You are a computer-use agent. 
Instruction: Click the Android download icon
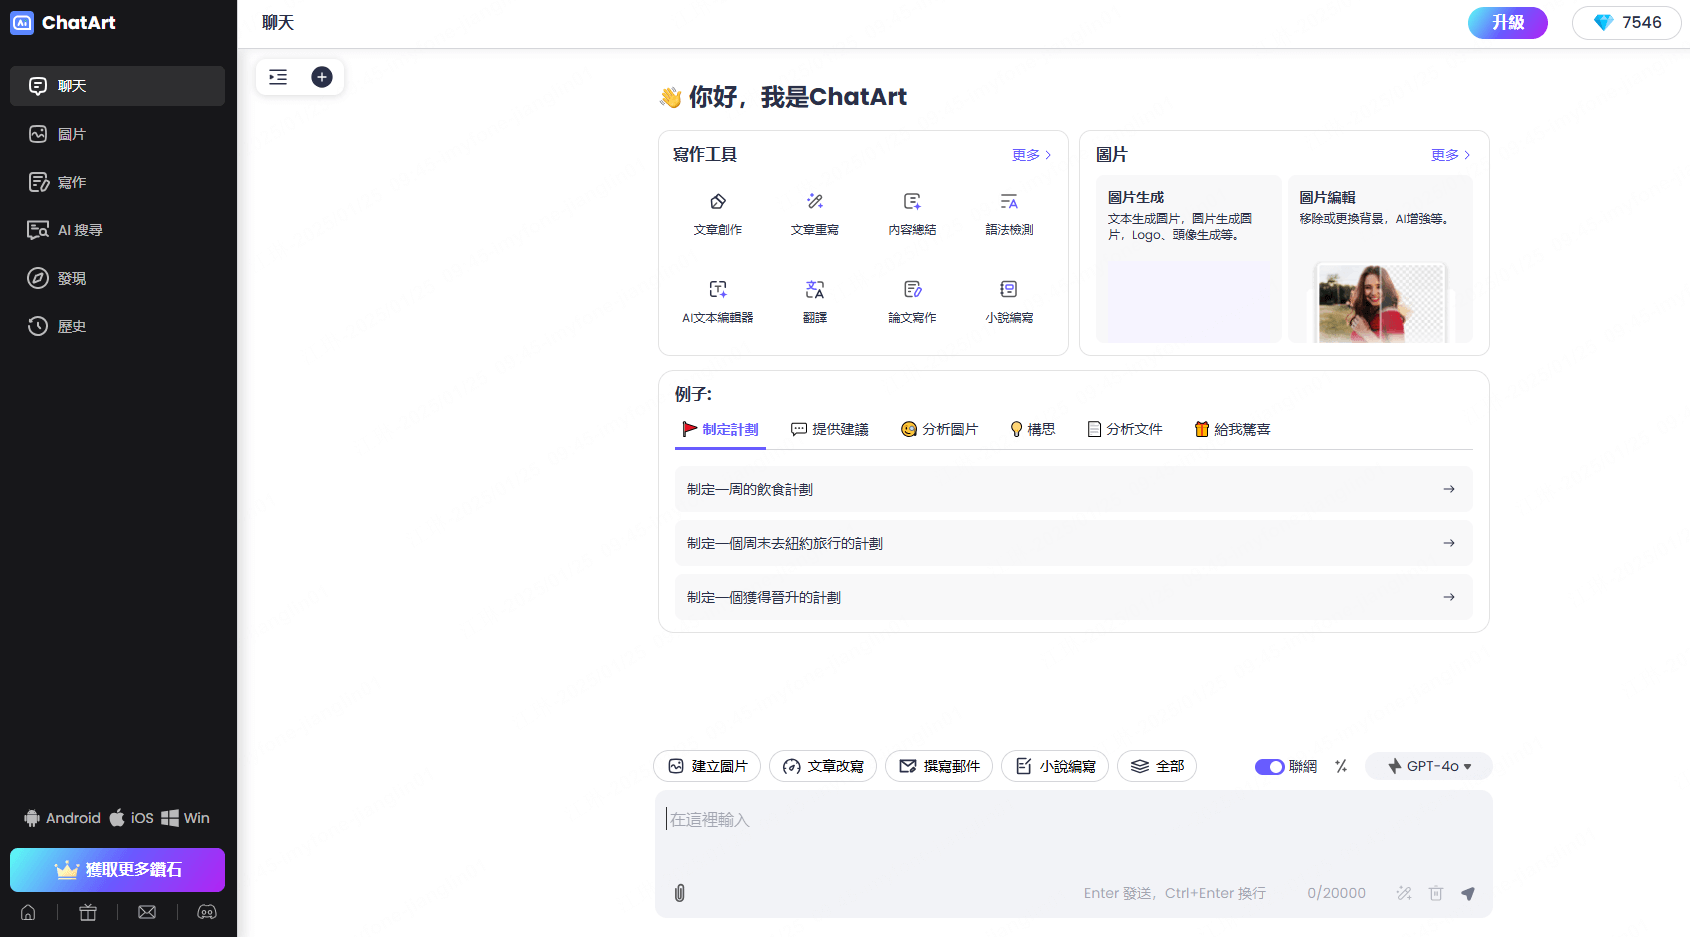pyautogui.click(x=62, y=818)
